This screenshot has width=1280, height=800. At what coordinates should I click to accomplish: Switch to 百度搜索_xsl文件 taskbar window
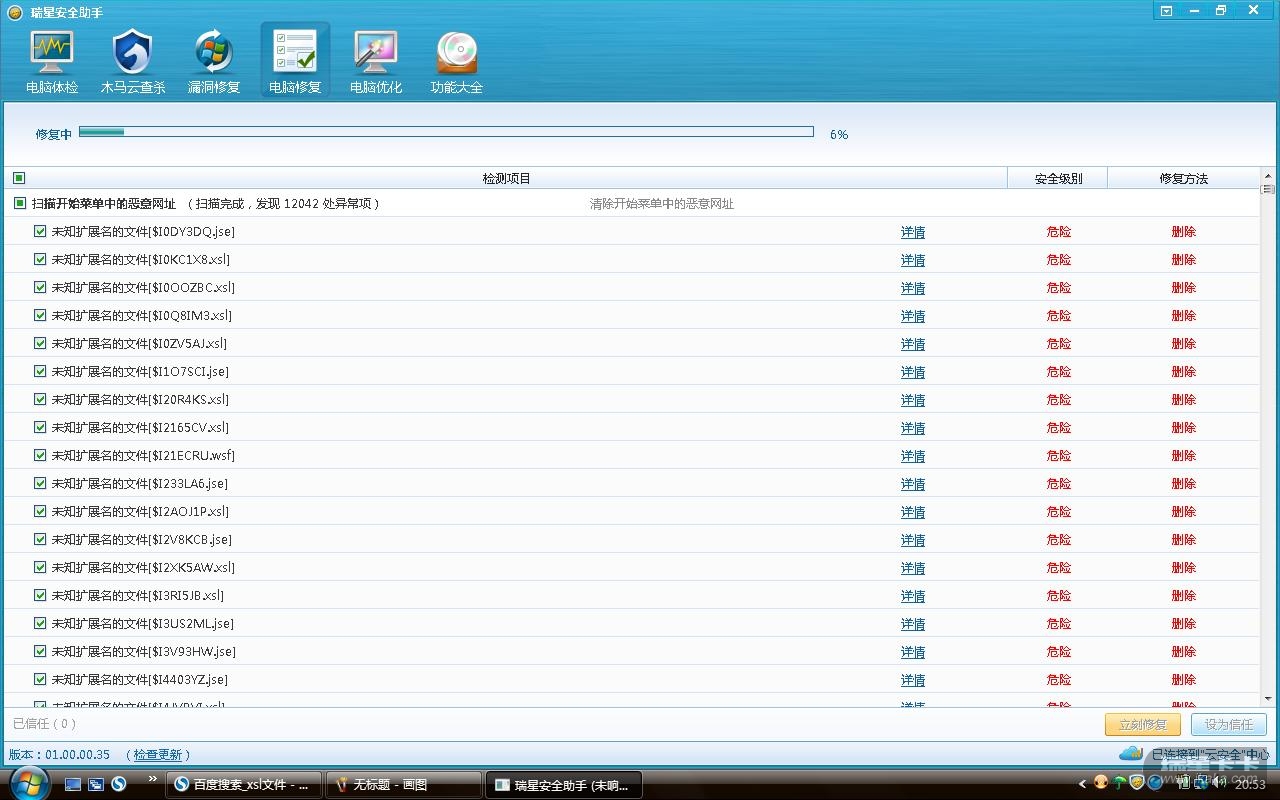[243, 785]
